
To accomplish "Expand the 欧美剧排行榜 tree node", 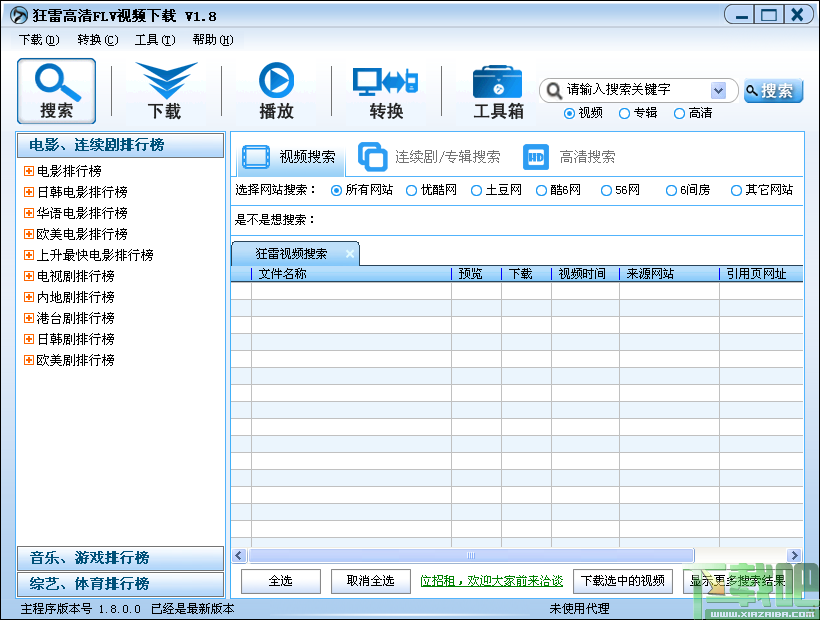I will 29,360.
